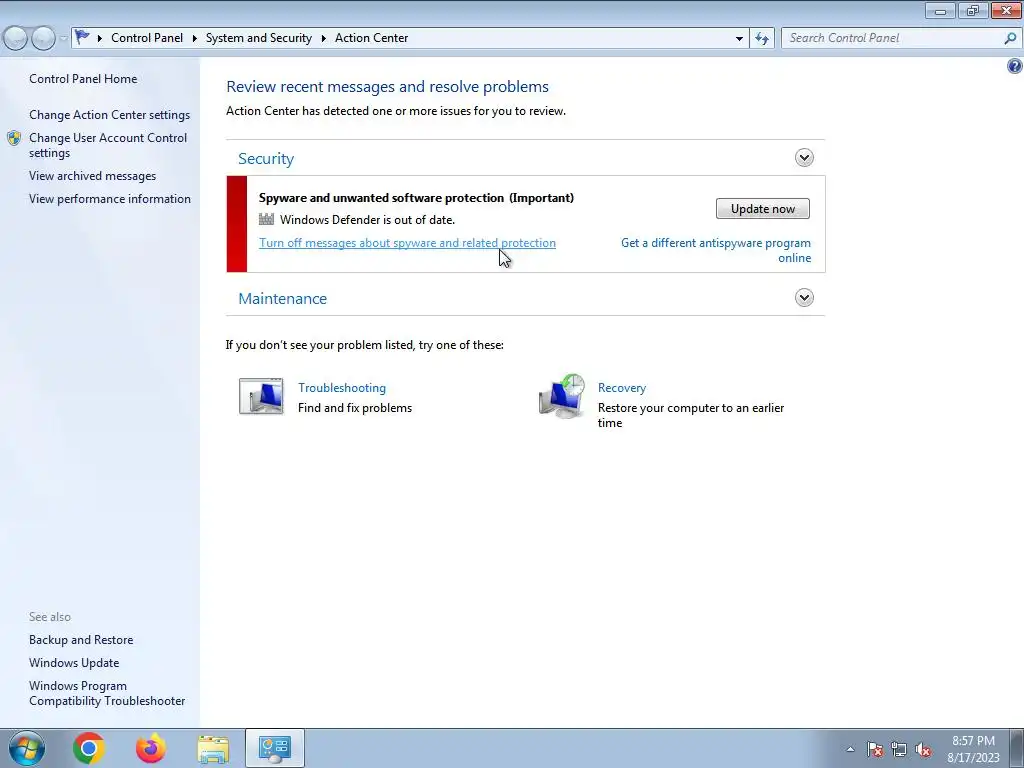Open Windows Update link

[x=74, y=663]
